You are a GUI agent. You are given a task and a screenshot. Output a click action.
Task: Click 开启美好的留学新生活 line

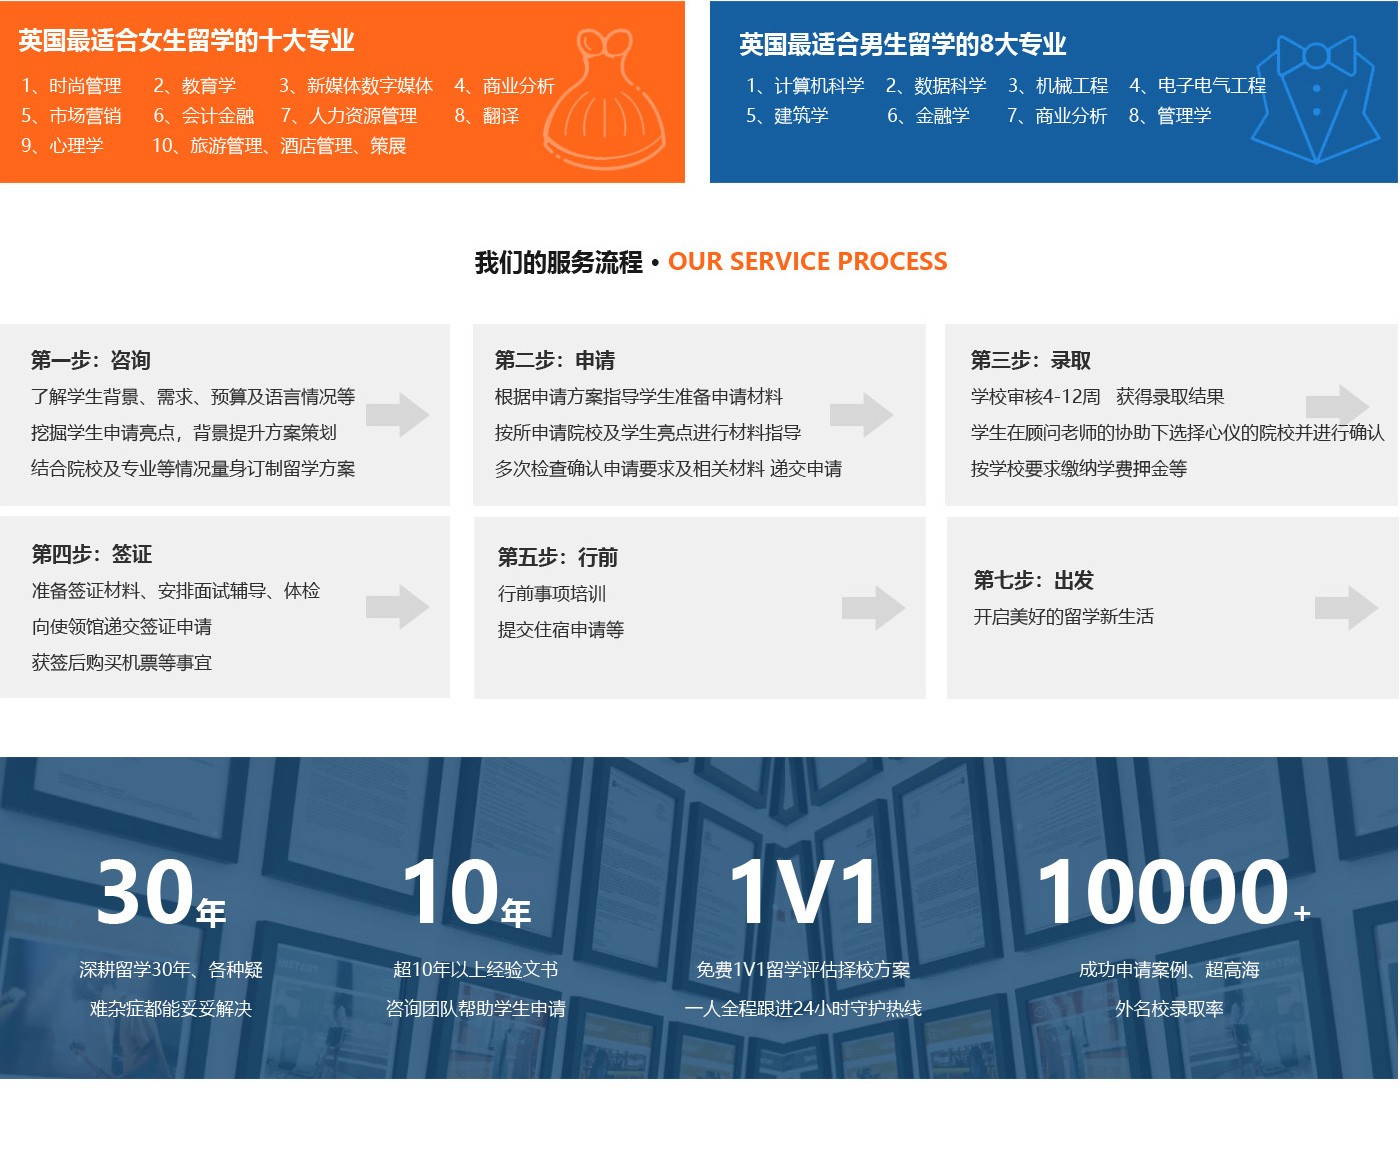click(x=1064, y=617)
